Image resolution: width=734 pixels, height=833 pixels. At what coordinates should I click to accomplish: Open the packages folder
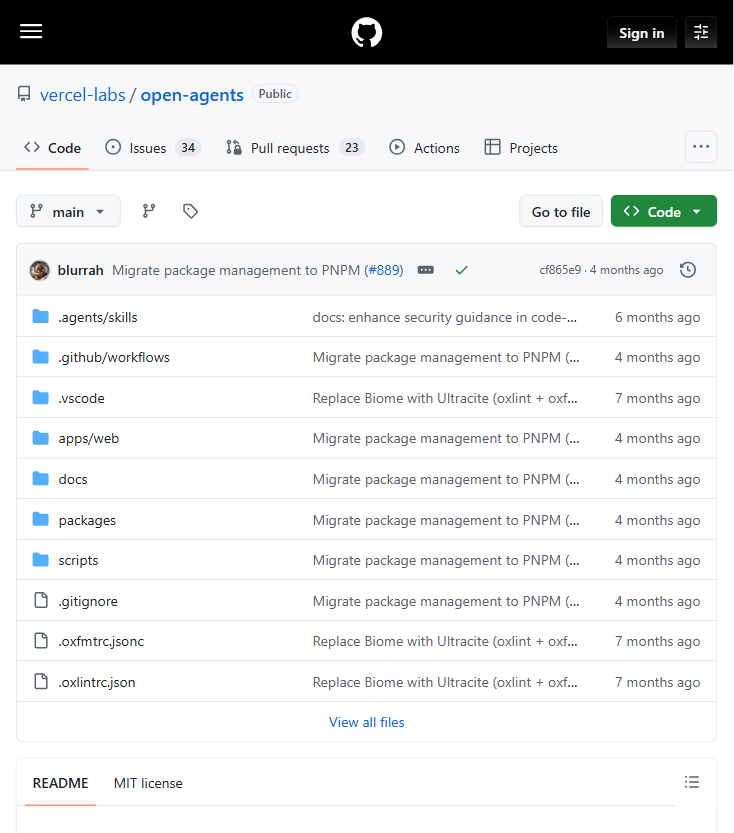click(87, 520)
